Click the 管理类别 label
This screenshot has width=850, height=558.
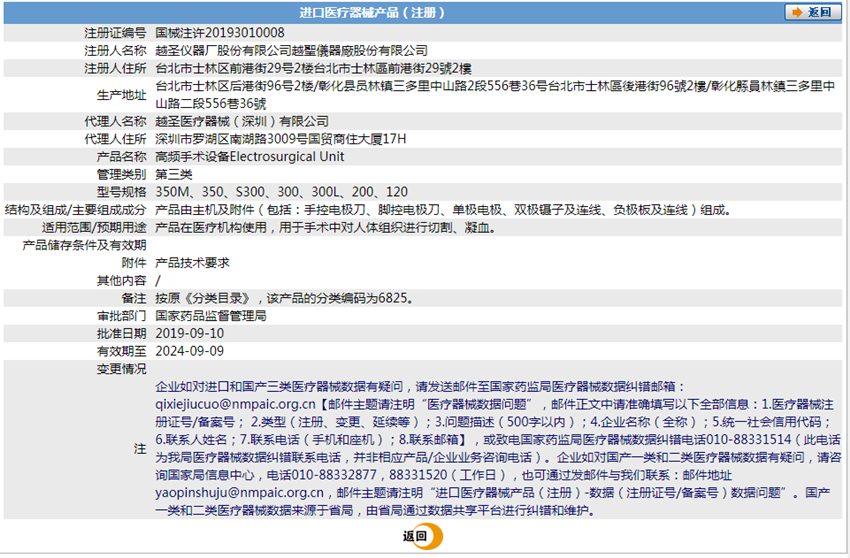point(121,174)
